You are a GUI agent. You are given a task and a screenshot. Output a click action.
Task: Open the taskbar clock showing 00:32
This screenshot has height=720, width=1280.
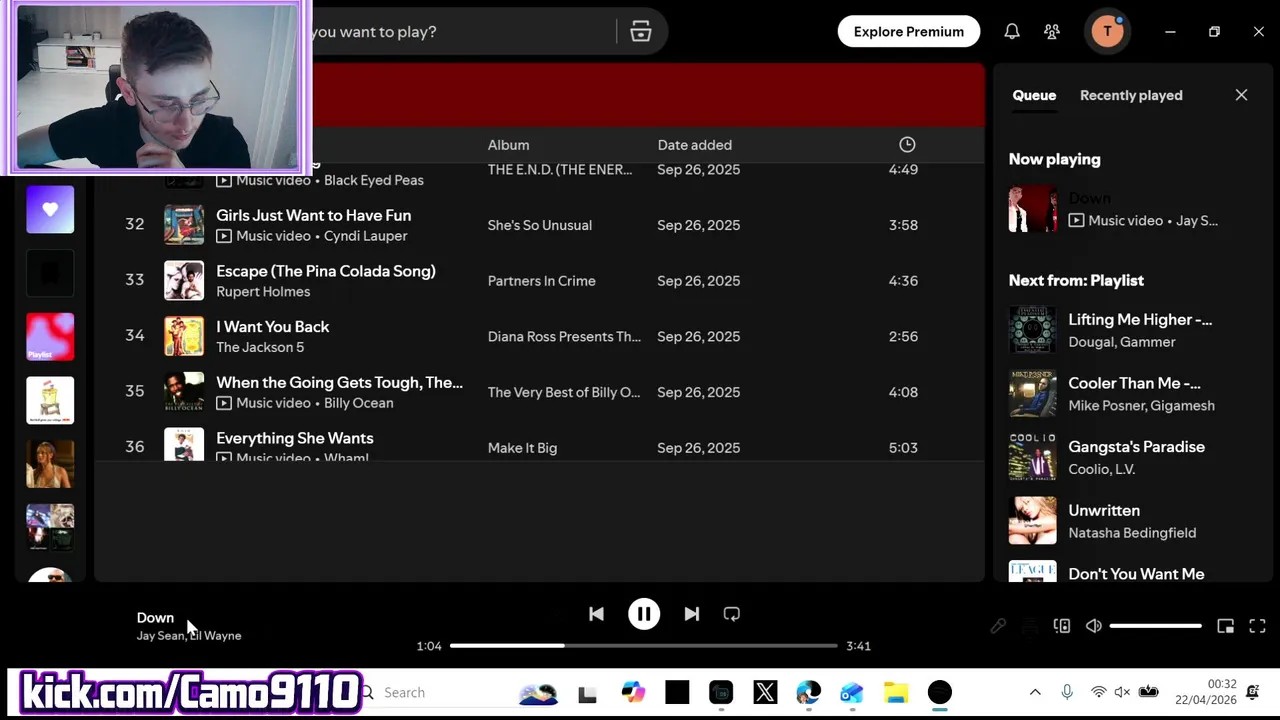click(x=1207, y=692)
